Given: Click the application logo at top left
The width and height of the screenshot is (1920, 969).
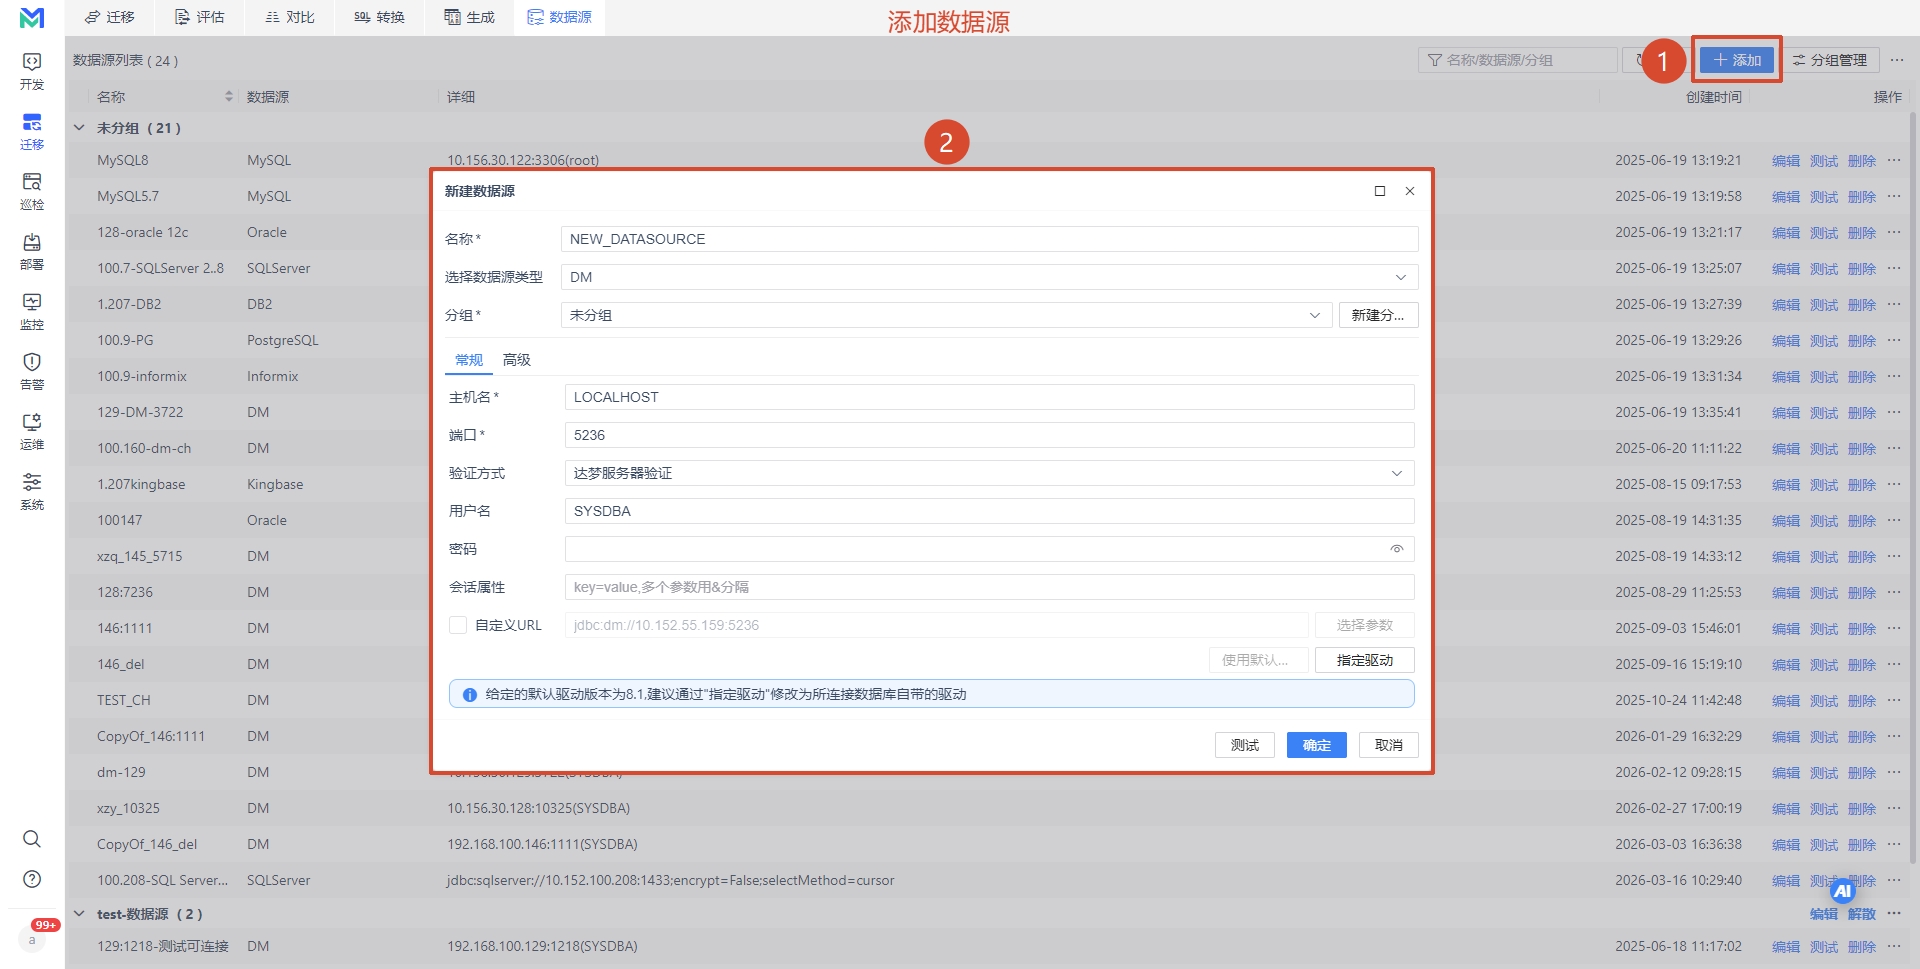Looking at the screenshot, I should pos(32,18).
